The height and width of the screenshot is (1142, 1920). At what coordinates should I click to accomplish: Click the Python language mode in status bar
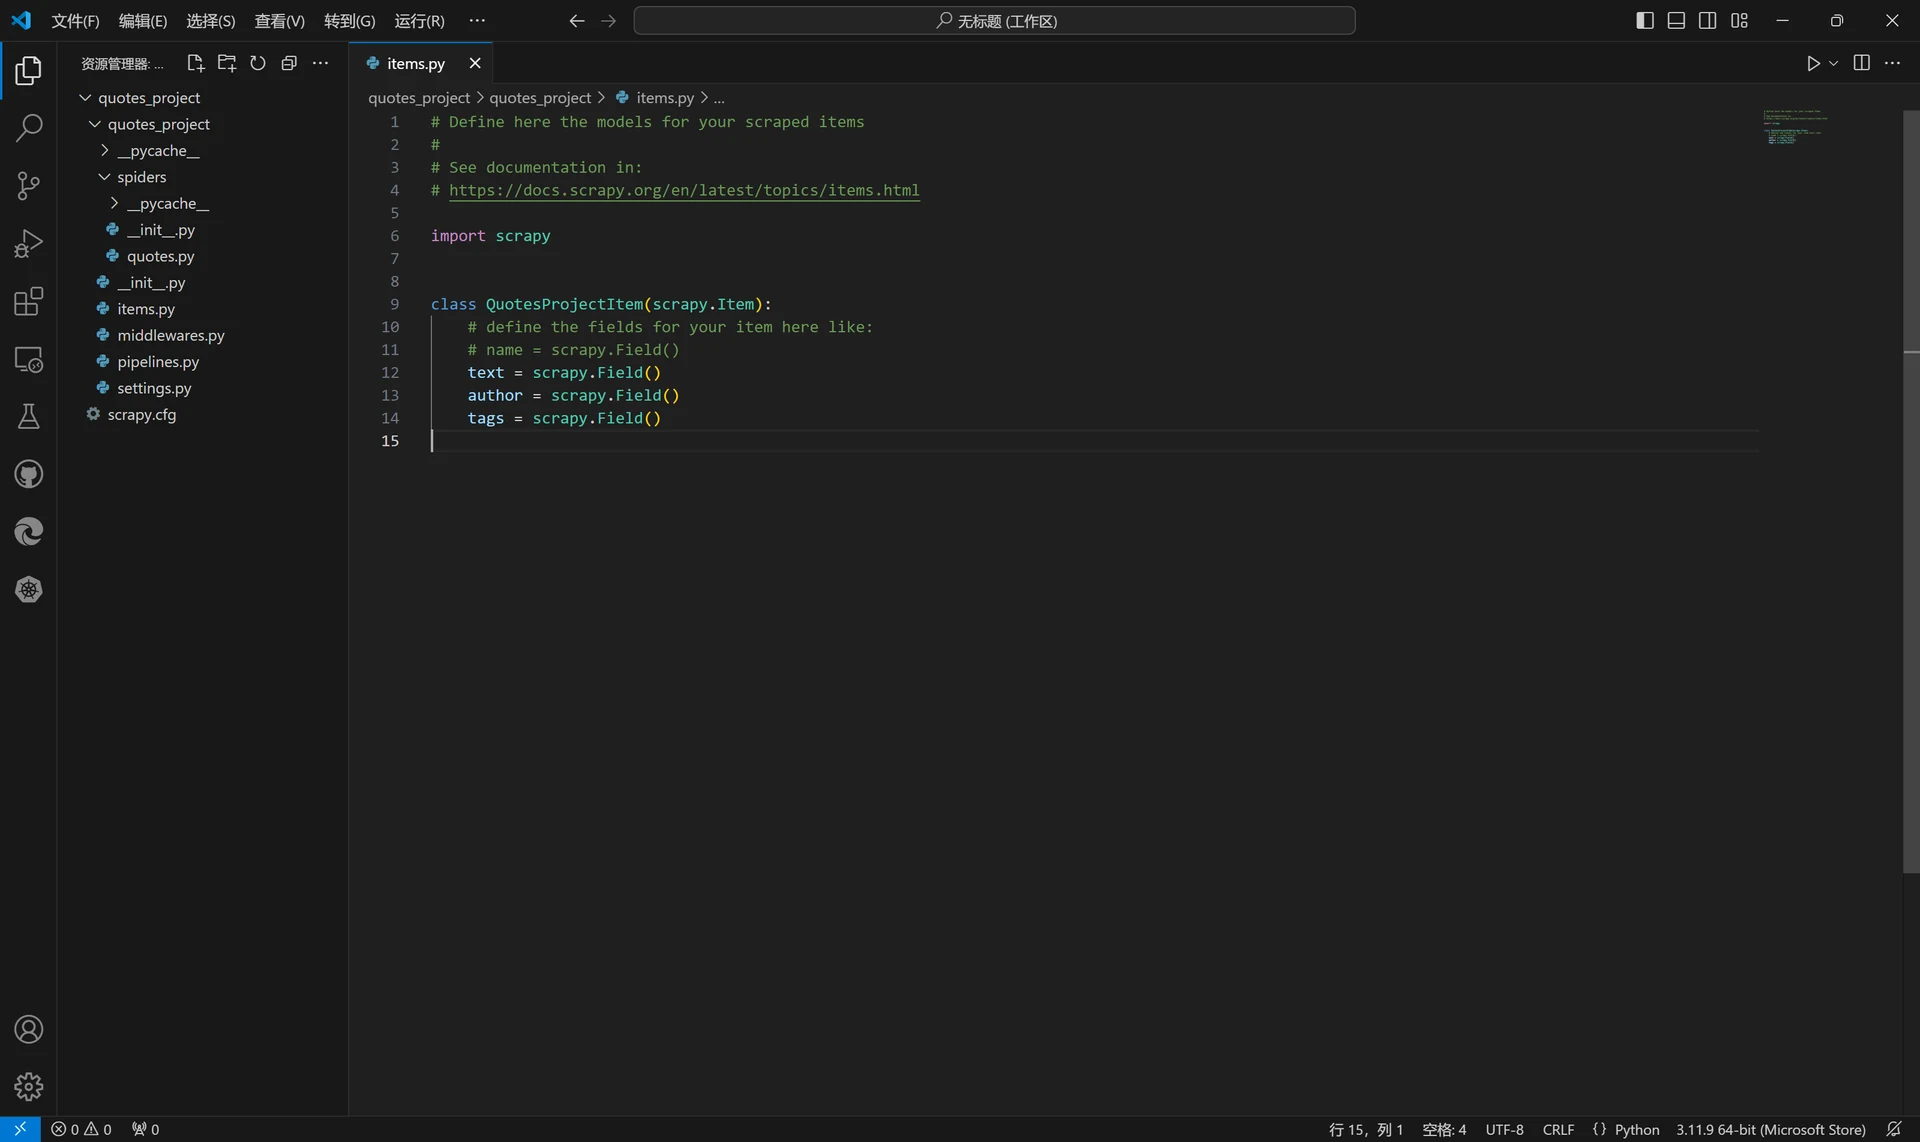[x=1636, y=1129]
